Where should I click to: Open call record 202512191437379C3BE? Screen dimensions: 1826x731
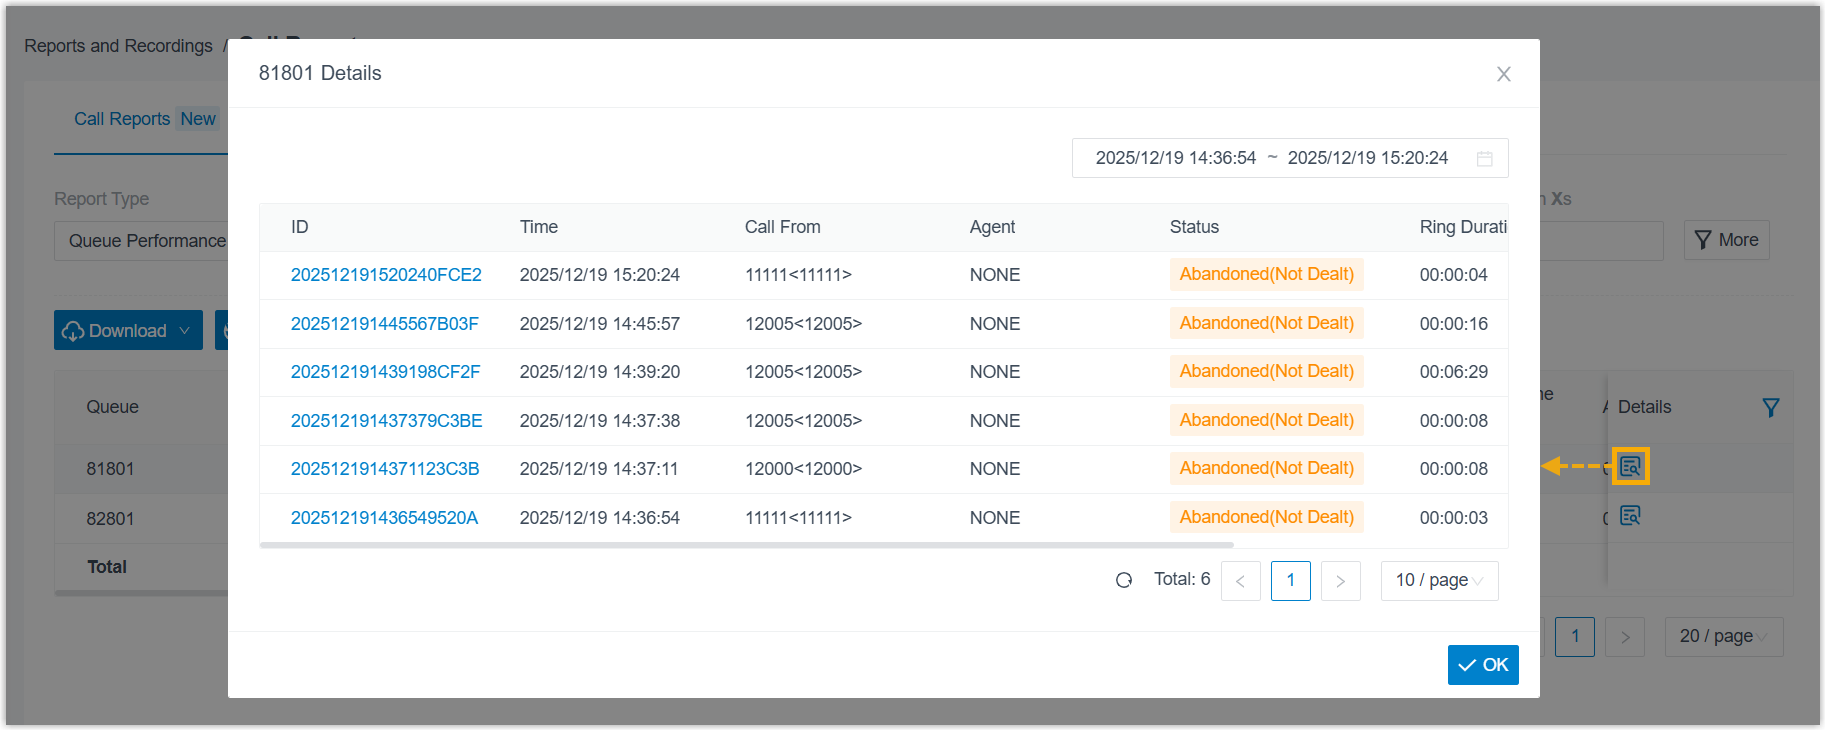[387, 421]
